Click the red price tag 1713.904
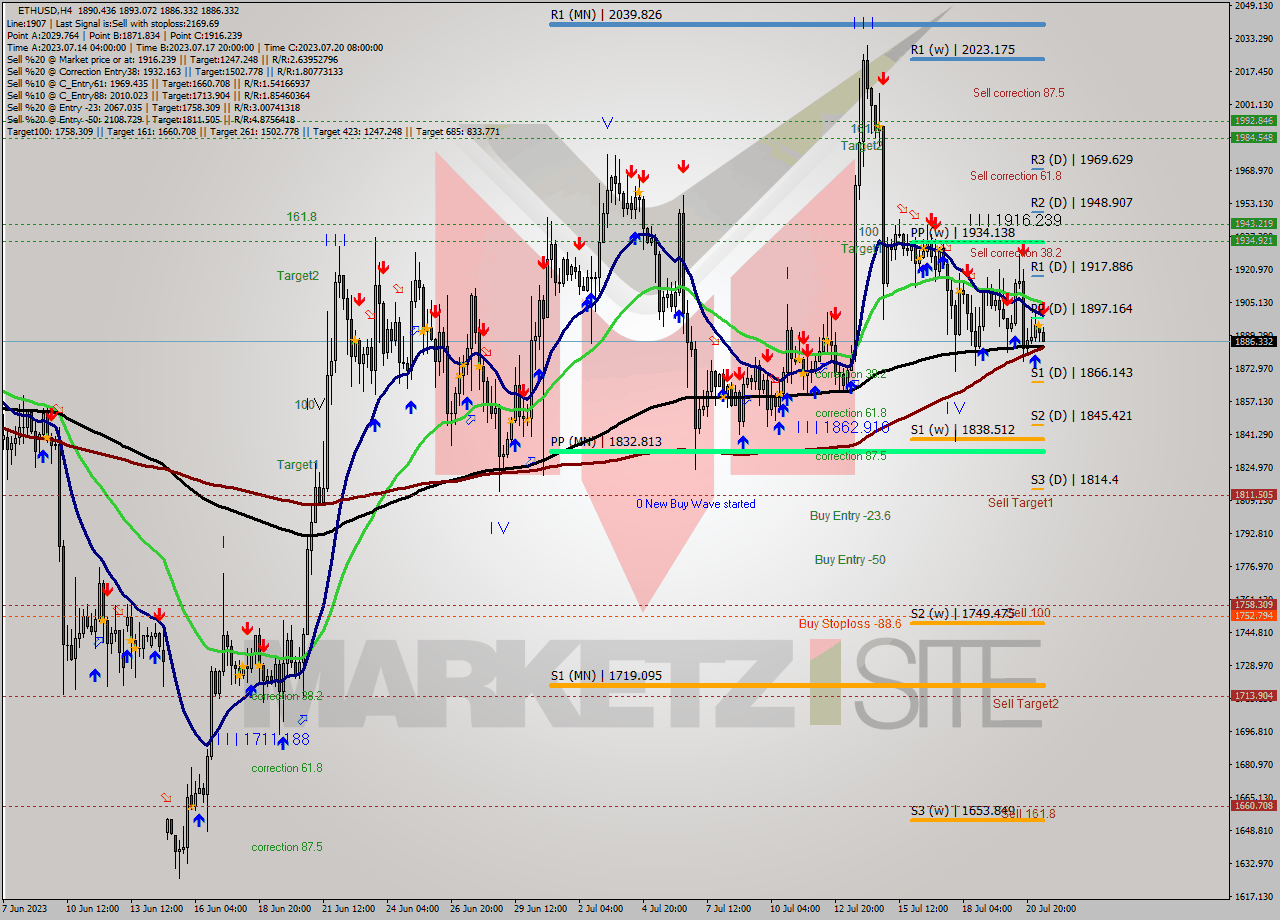Image resolution: width=1280 pixels, height=920 pixels. [x=1254, y=695]
